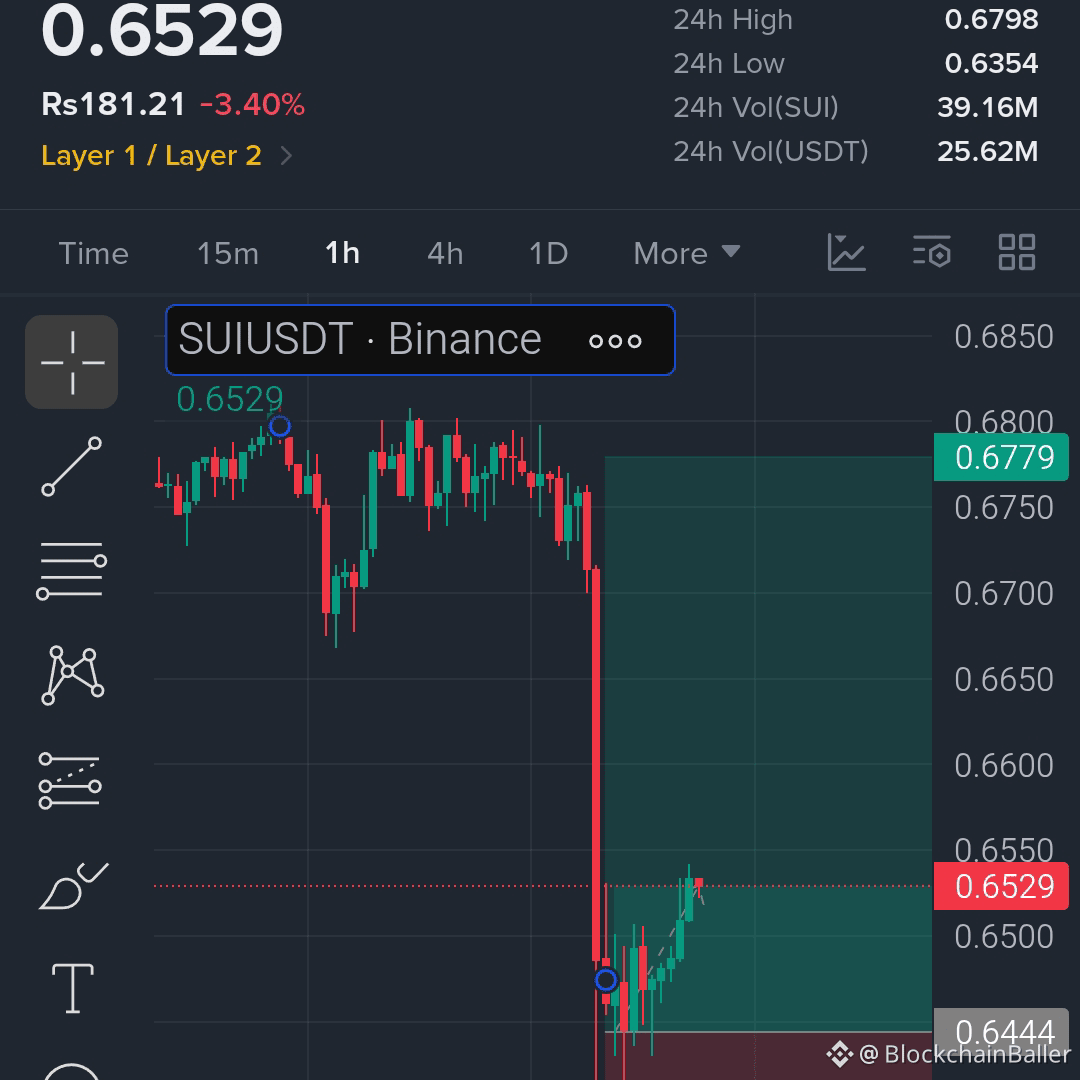Click the 0.6500 price axis label
1080x1080 pixels.
click(1004, 937)
